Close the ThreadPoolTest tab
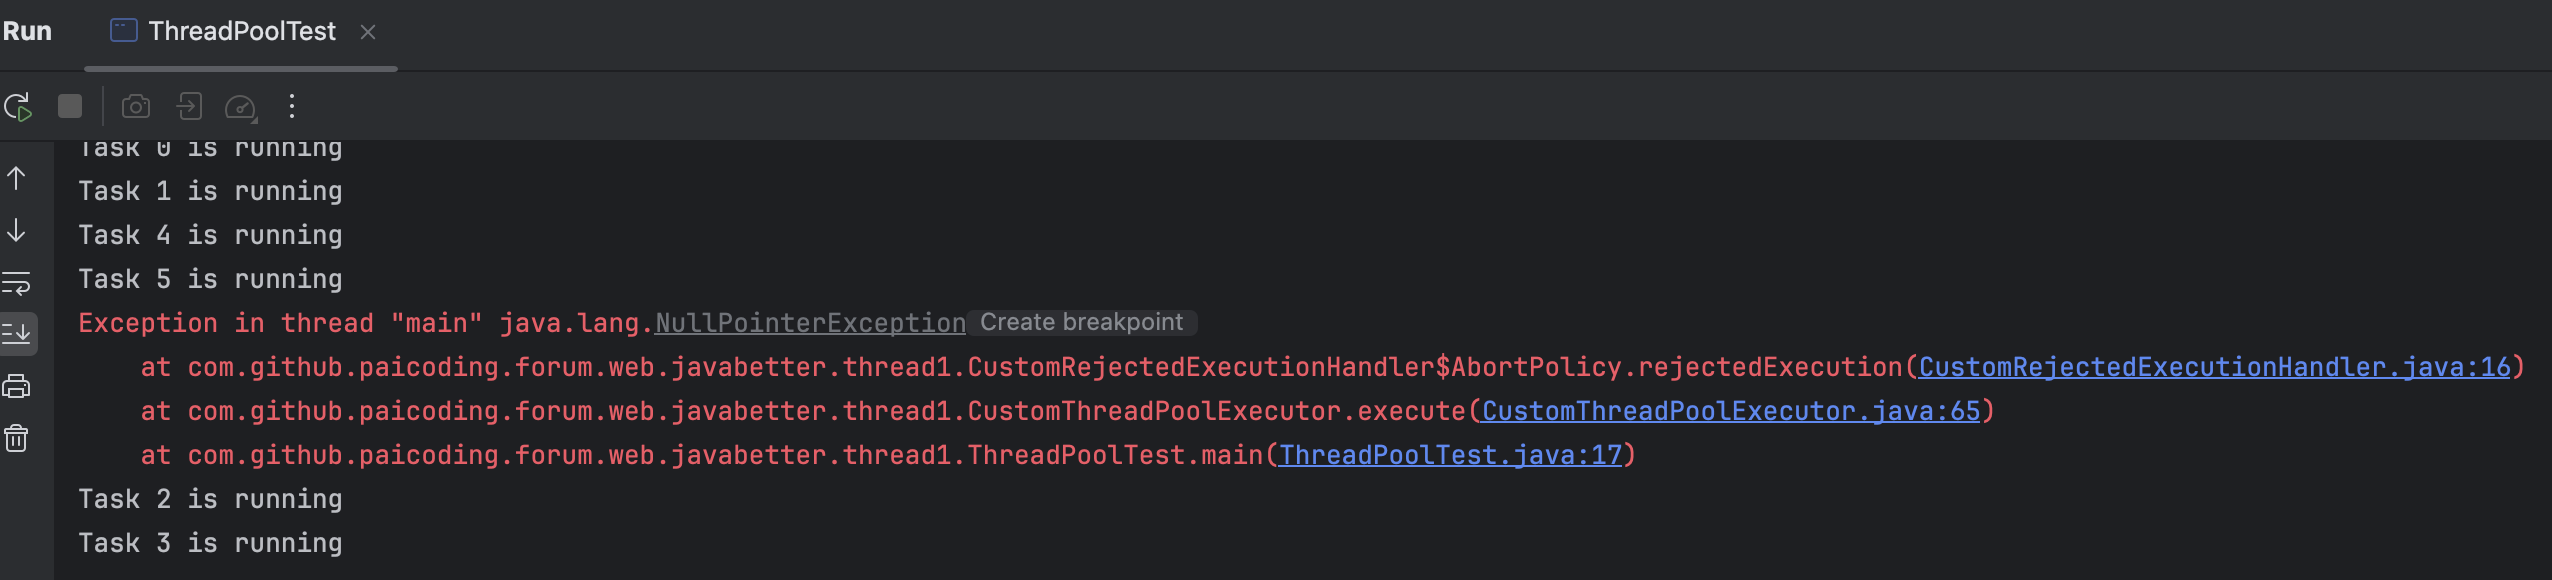This screenshot has height=580, width=2552. coord(368,32)
